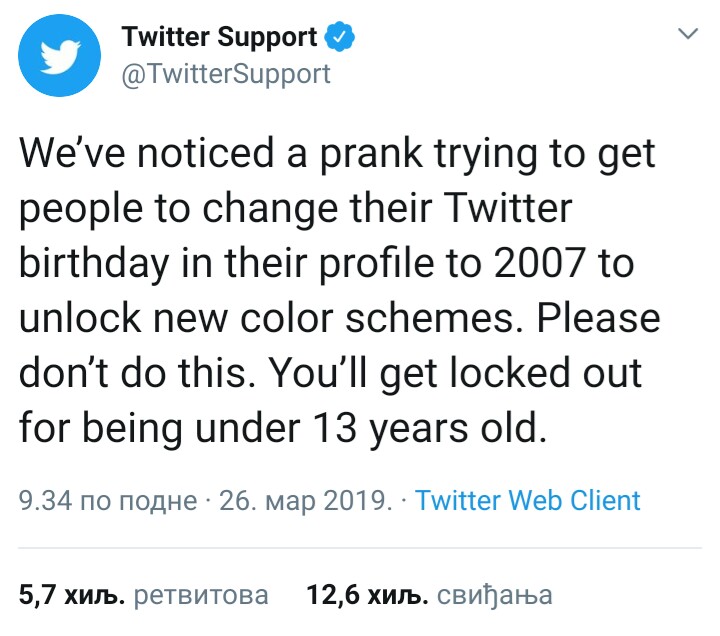
Task: Open the Twitter Support display name
Action: [219, 38]
